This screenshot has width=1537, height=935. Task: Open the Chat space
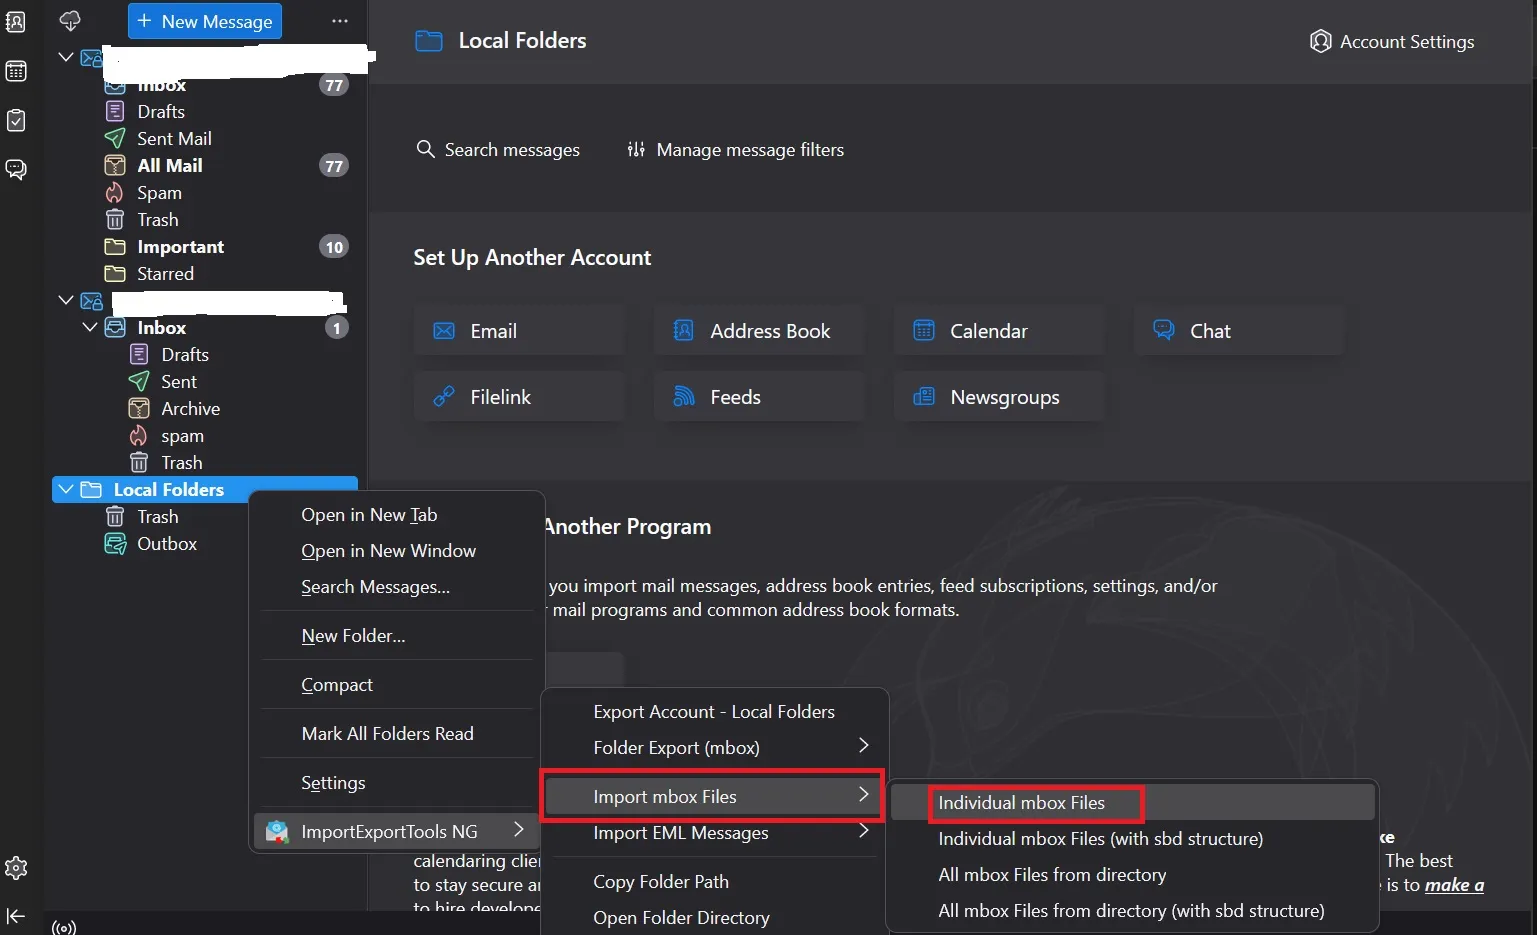17,169
